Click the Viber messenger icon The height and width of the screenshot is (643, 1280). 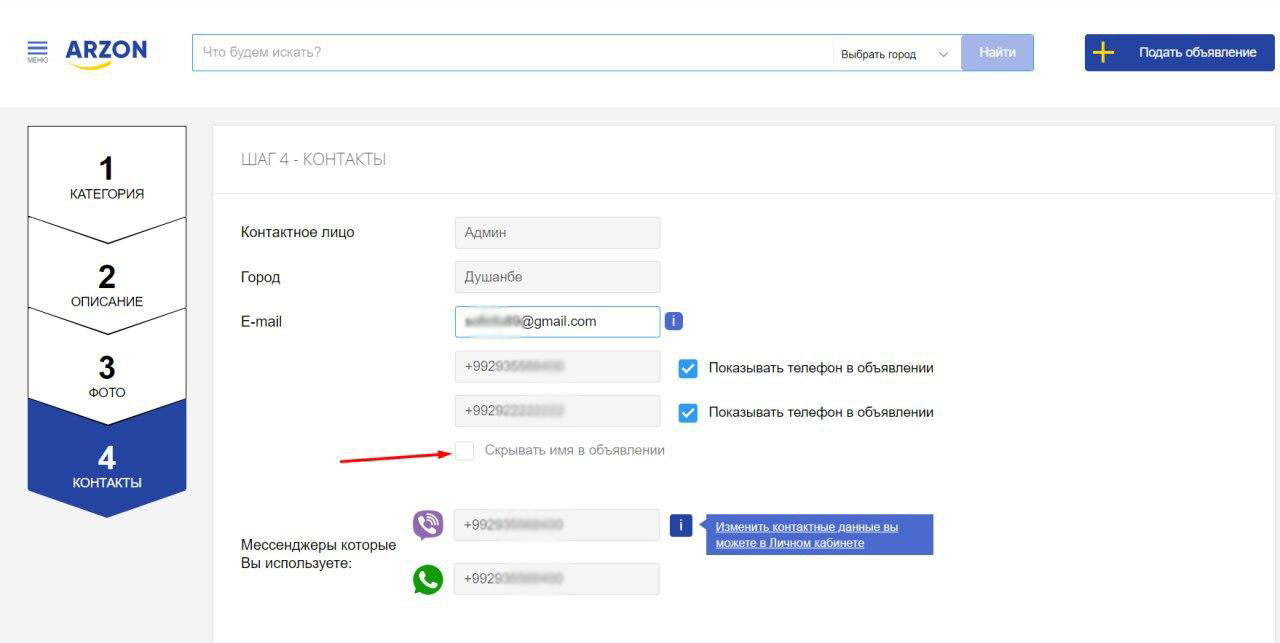pos(428,525)
